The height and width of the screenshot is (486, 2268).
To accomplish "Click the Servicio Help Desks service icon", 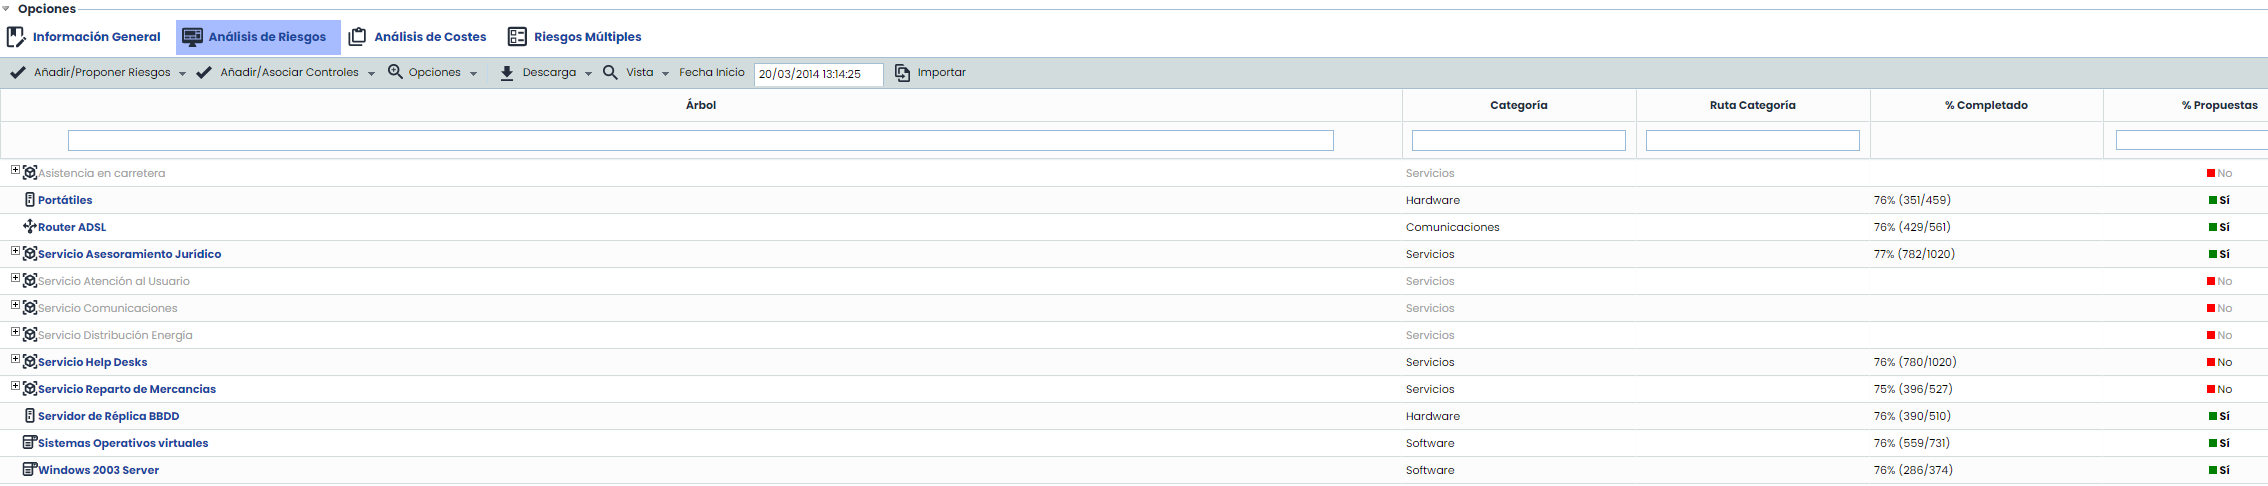I will [30, 362].
